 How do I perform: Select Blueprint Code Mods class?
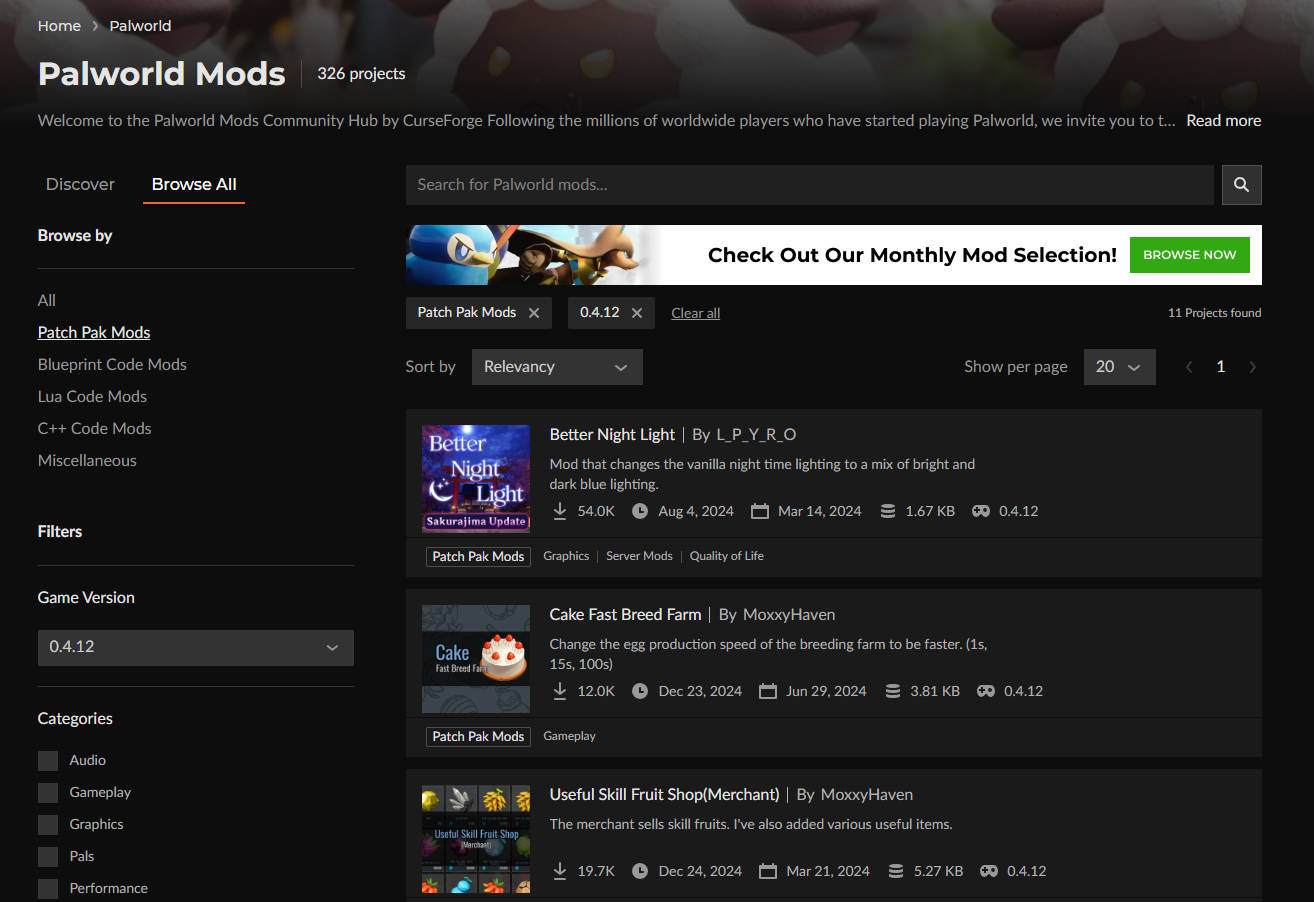pos(112,364)
